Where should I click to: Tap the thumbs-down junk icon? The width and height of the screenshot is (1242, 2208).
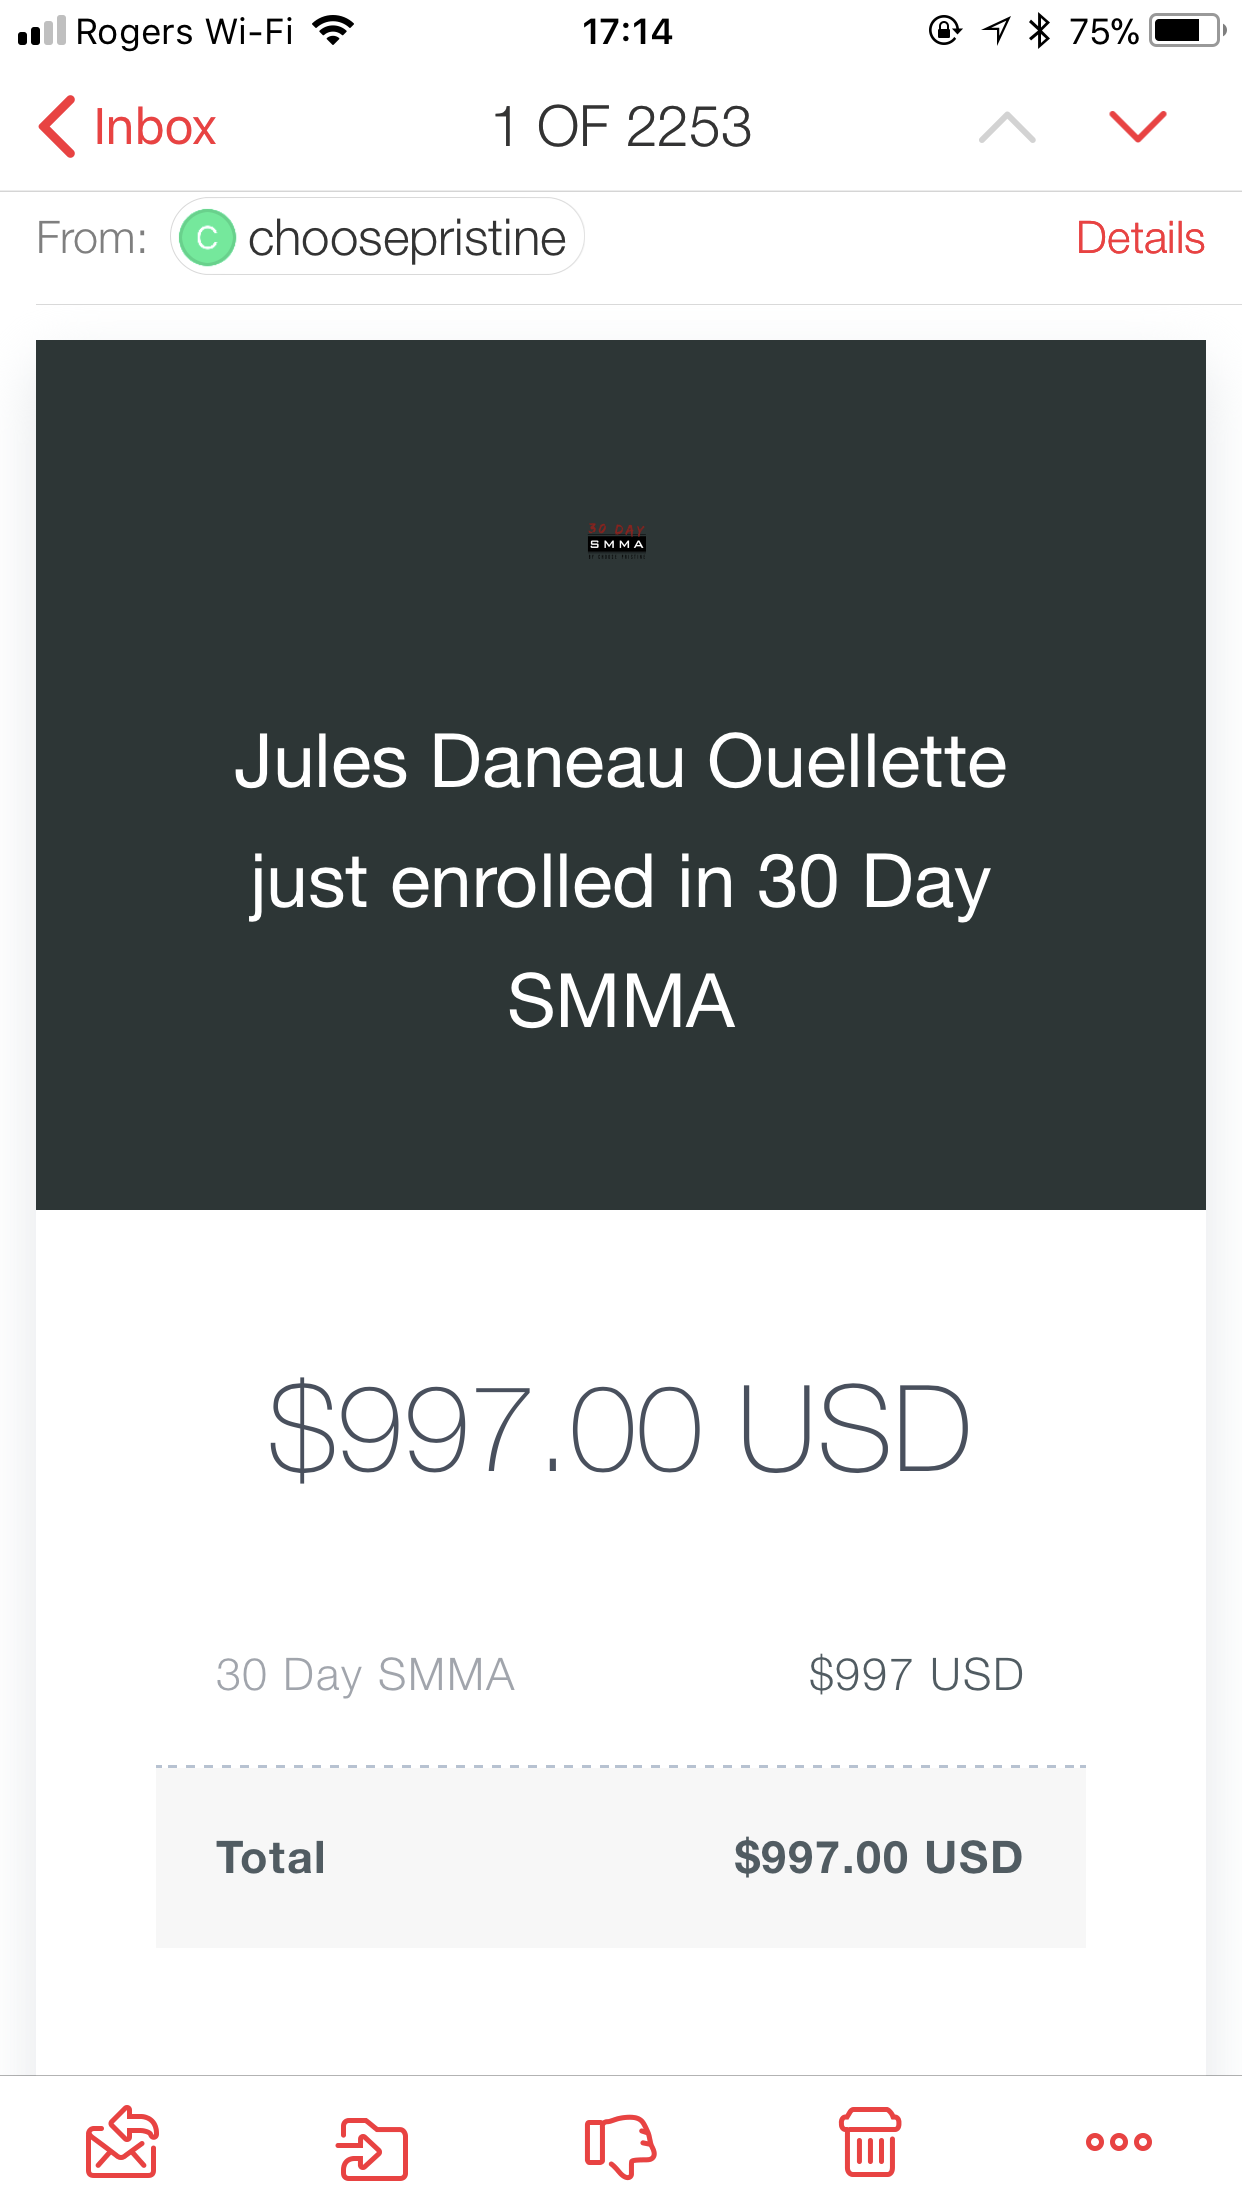619,2144
